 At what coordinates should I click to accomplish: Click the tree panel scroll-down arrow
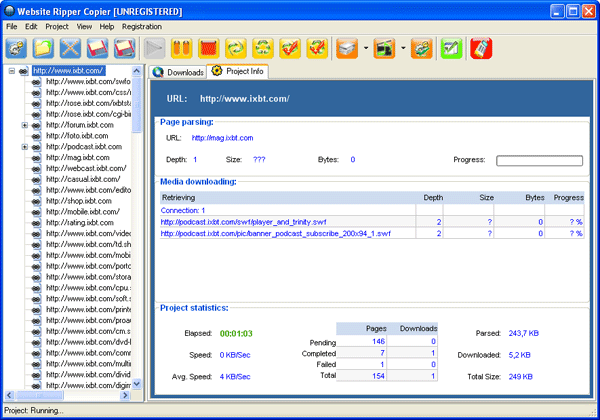pyautogui.click(x=138, y=386)
